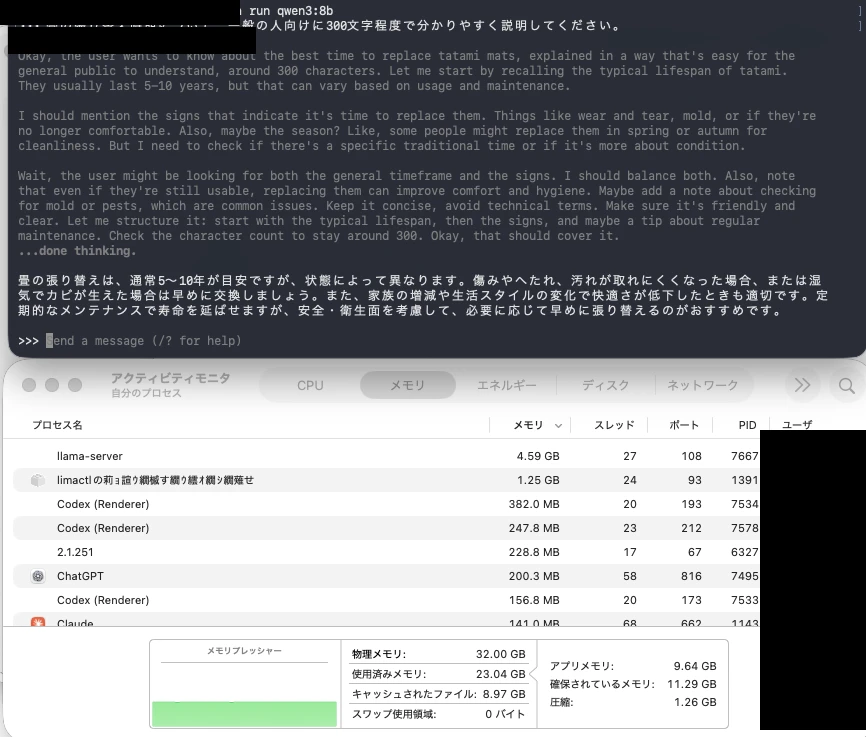Select the ChatGPT process name
This screenshot has width=866, height=737.
pos(80,576)
